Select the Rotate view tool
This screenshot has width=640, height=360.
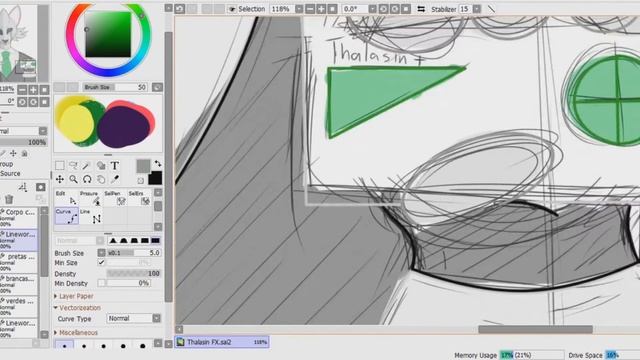87,179
